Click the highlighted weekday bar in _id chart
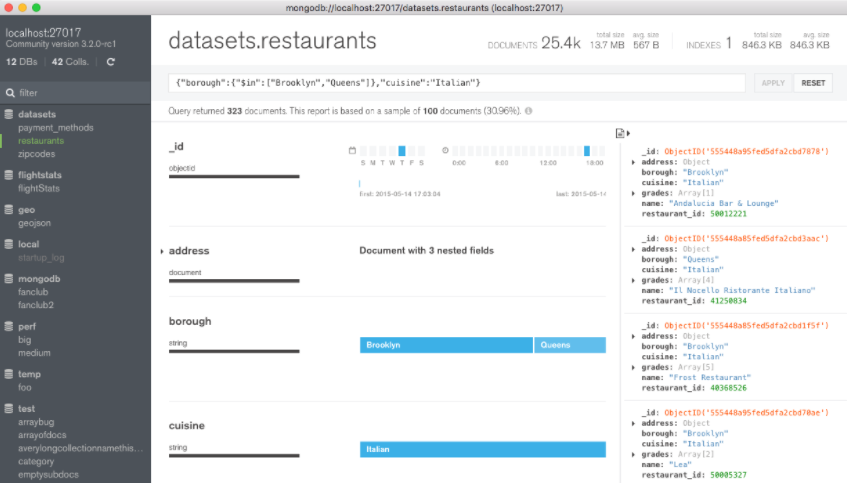 [x=402, y=151]
